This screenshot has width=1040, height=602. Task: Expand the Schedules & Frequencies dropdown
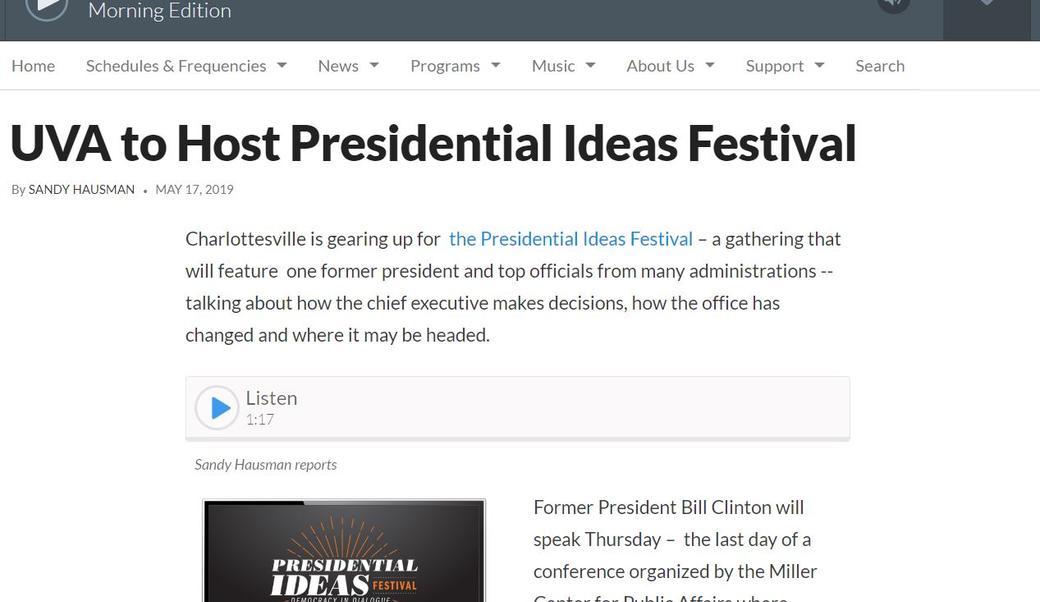coord(282,66)
